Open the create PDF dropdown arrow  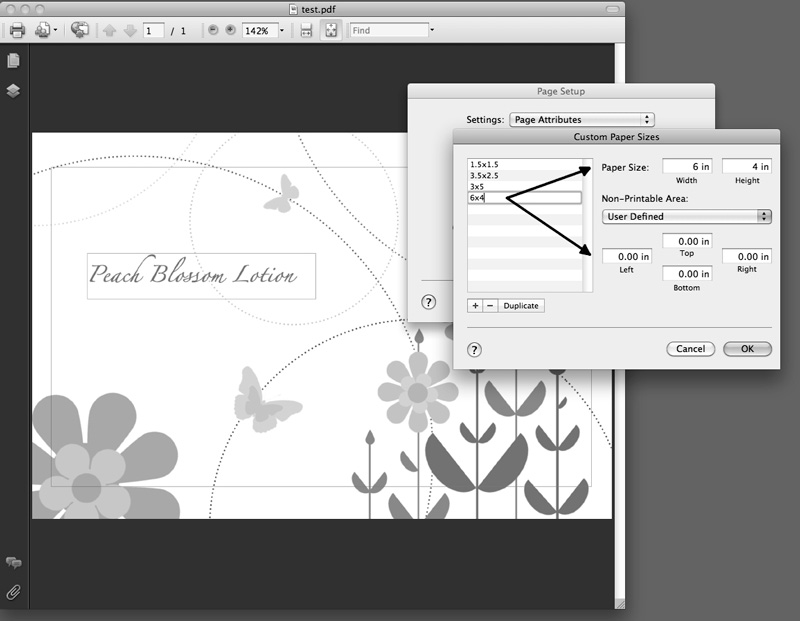(55, 31)
